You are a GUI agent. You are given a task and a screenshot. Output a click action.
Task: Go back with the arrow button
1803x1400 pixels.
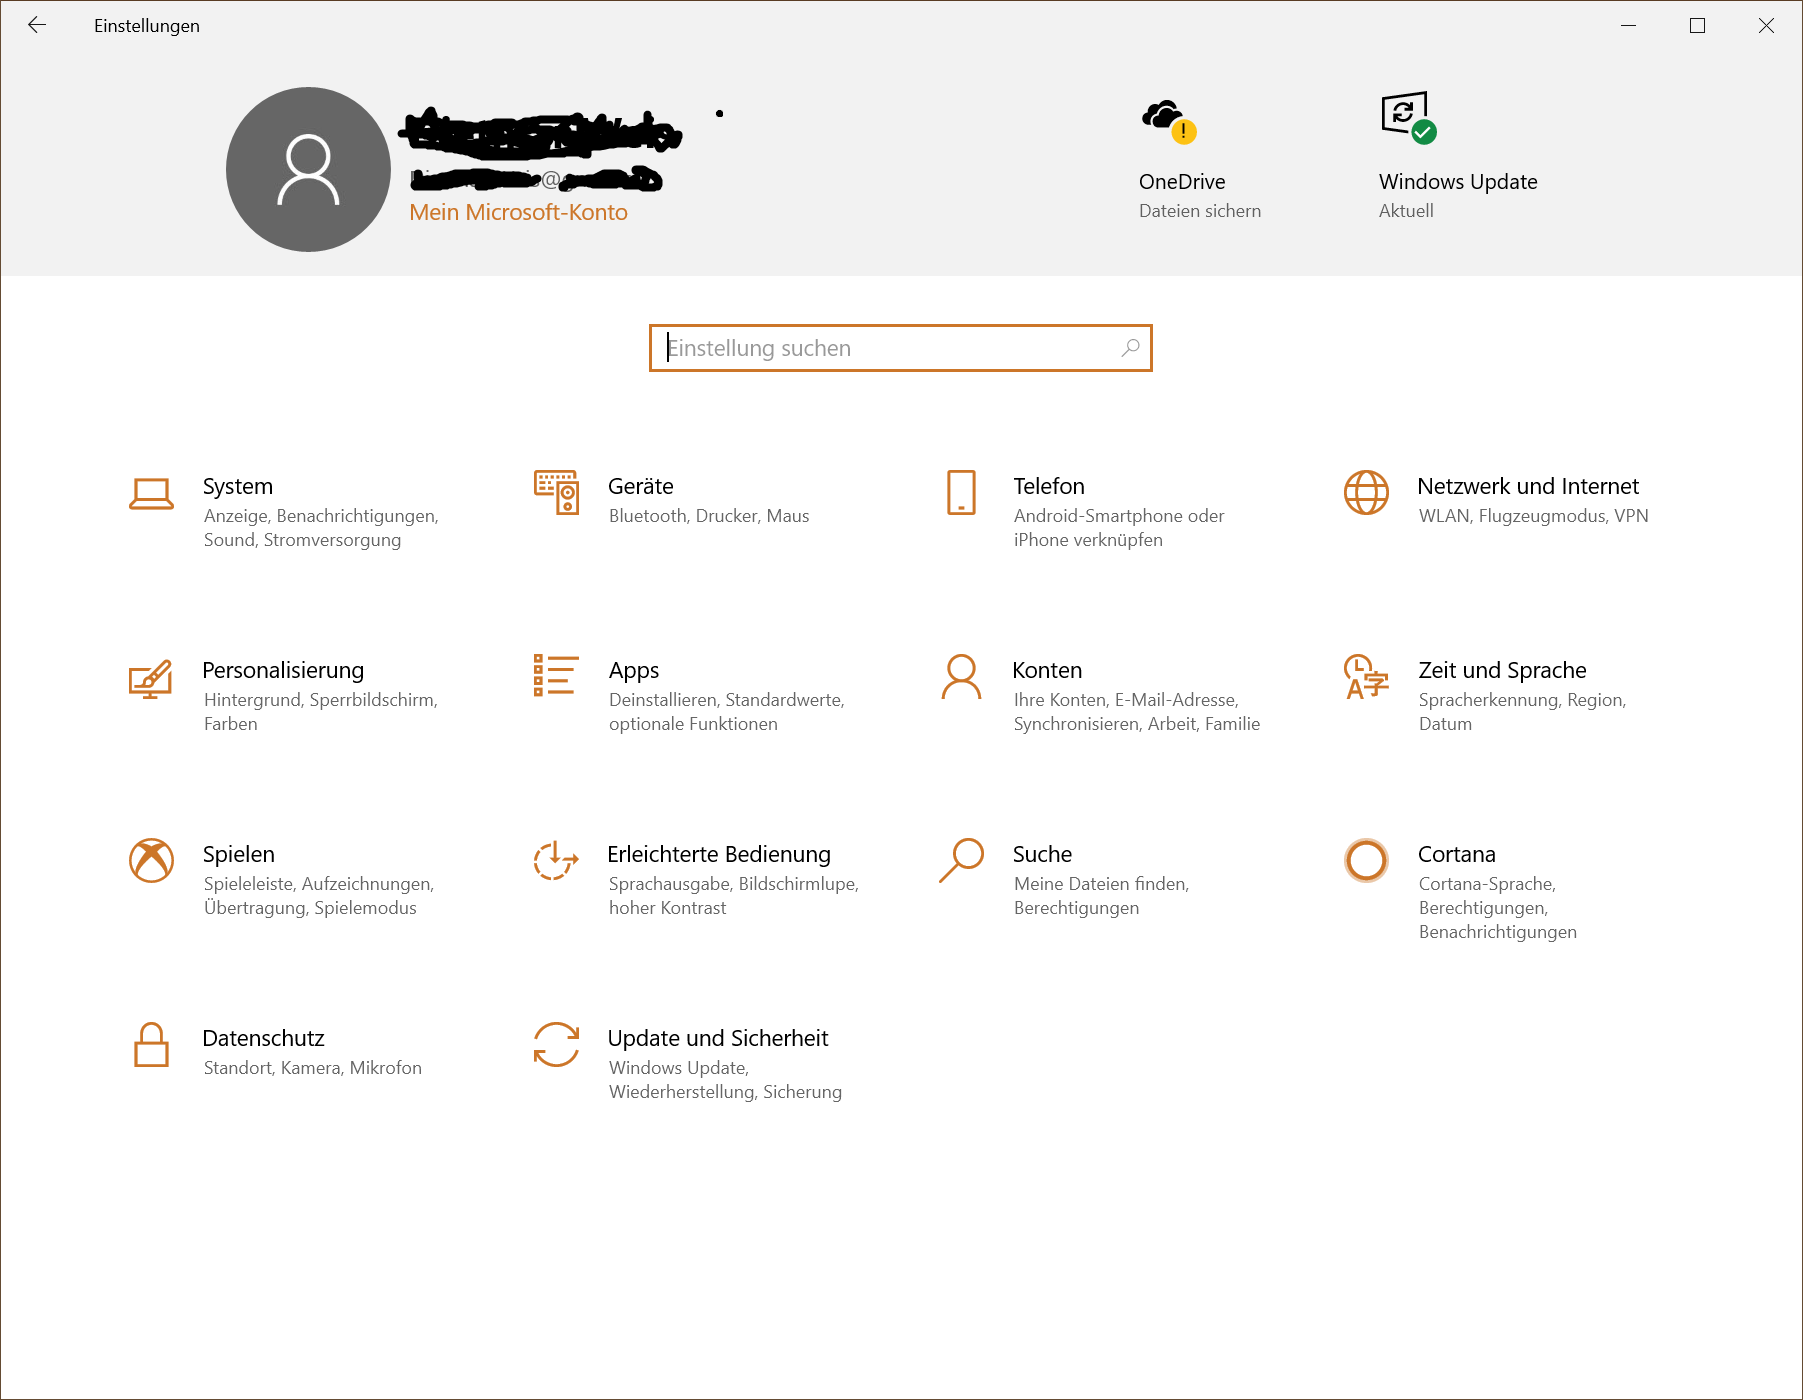point(37,25)
